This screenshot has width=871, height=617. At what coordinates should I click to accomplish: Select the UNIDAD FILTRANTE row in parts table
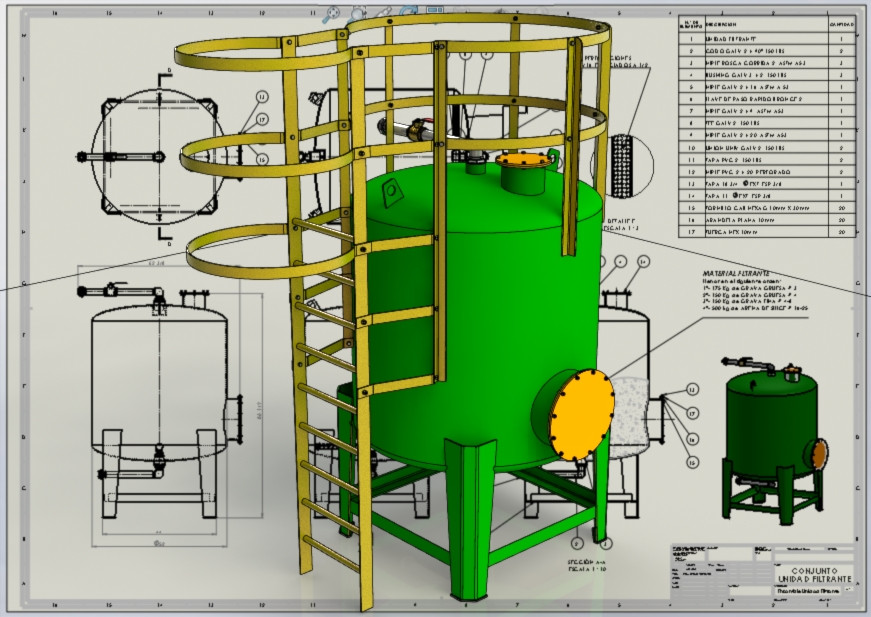point(767,39)
